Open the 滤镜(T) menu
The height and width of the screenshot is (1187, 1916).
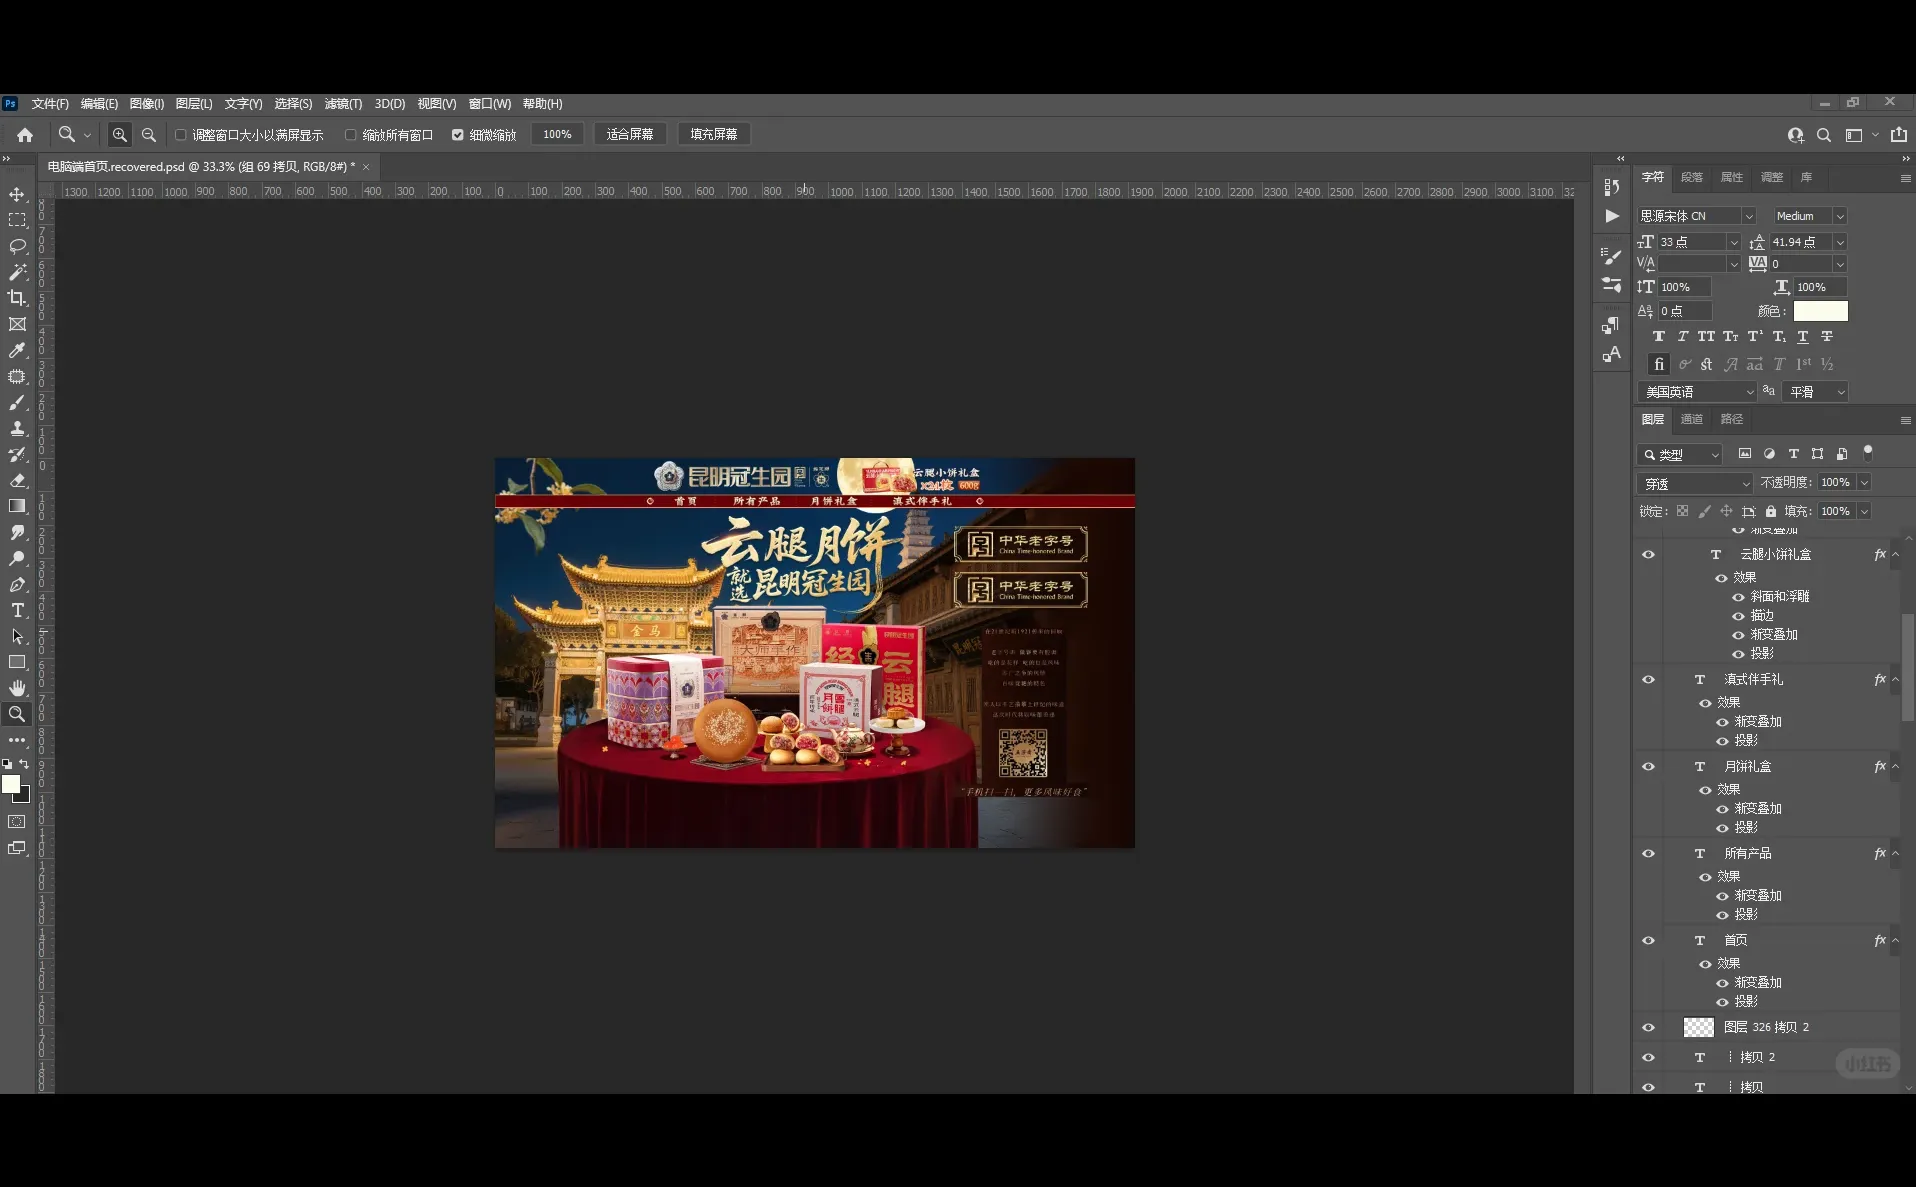coord(343,104)
